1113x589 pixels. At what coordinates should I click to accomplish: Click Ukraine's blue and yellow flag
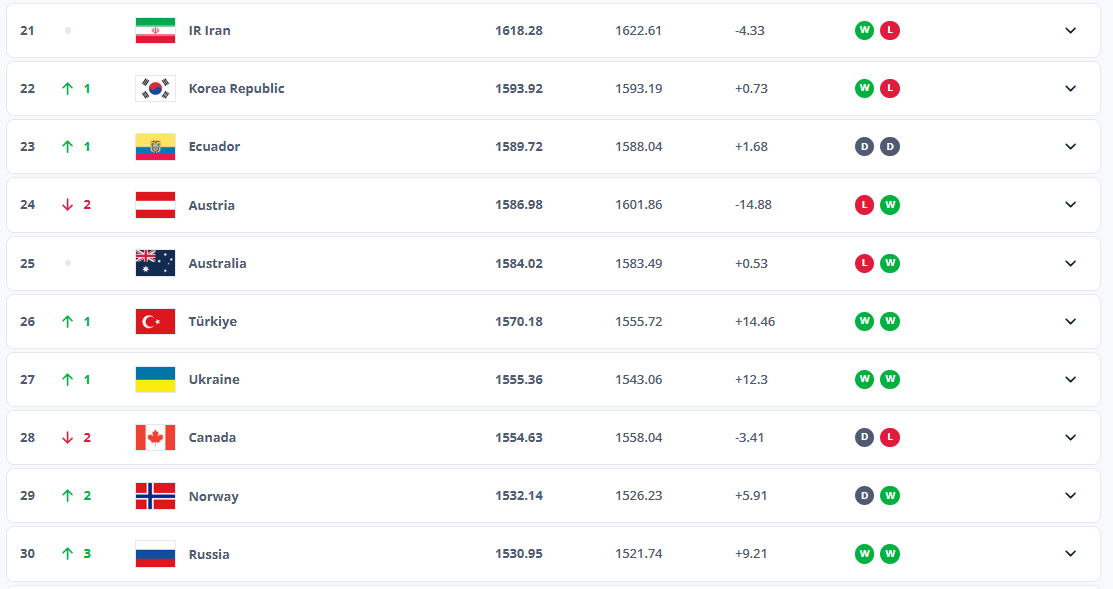tap(155, 379)
